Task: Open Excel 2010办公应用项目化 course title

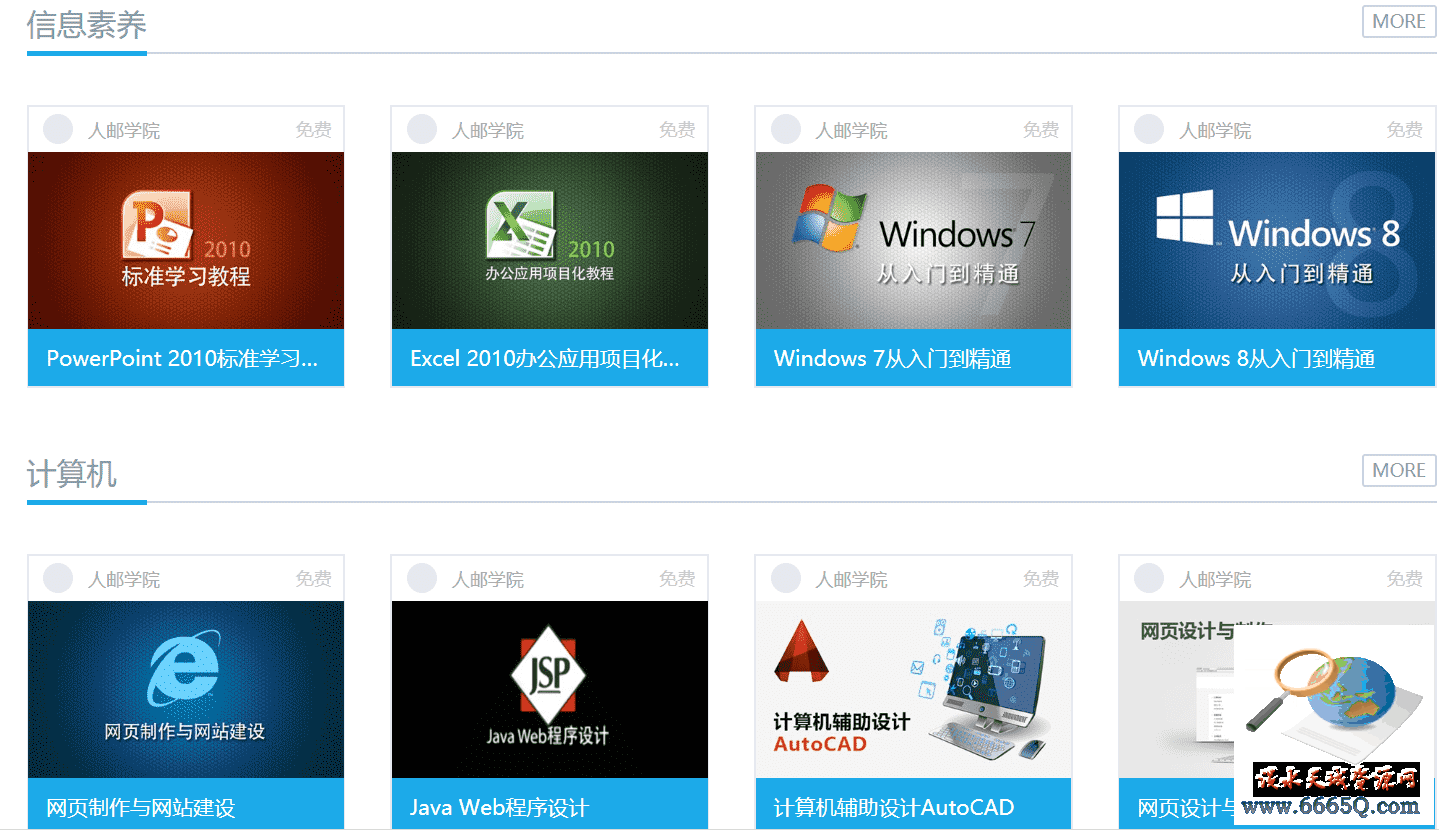Action: pyautogui.click(x=545, y=358)
